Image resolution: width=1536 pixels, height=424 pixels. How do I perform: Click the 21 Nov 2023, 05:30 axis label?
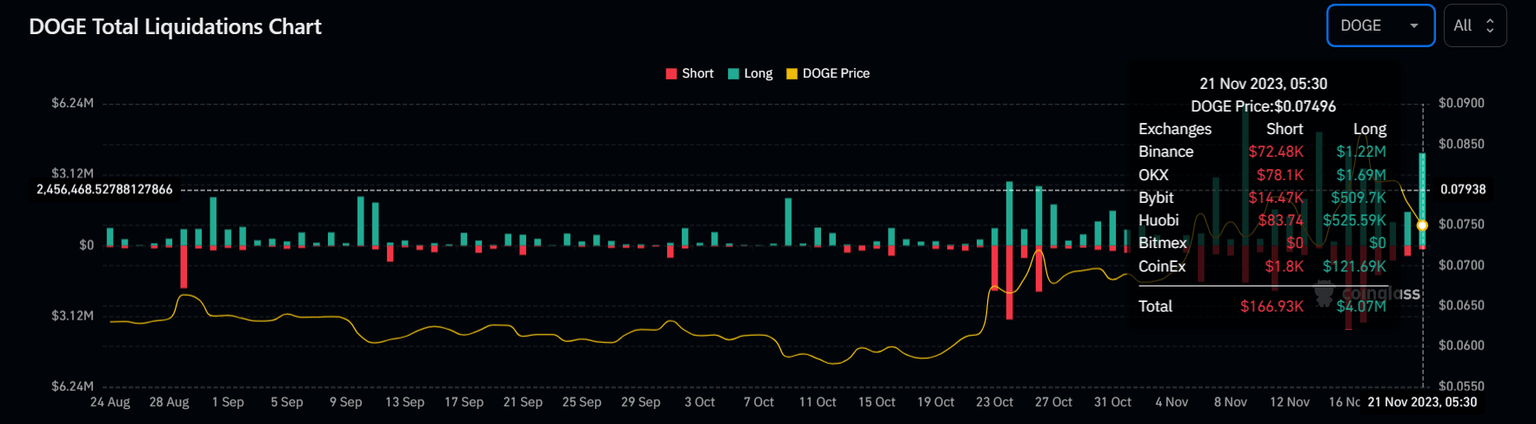[x=1421, y=402]
